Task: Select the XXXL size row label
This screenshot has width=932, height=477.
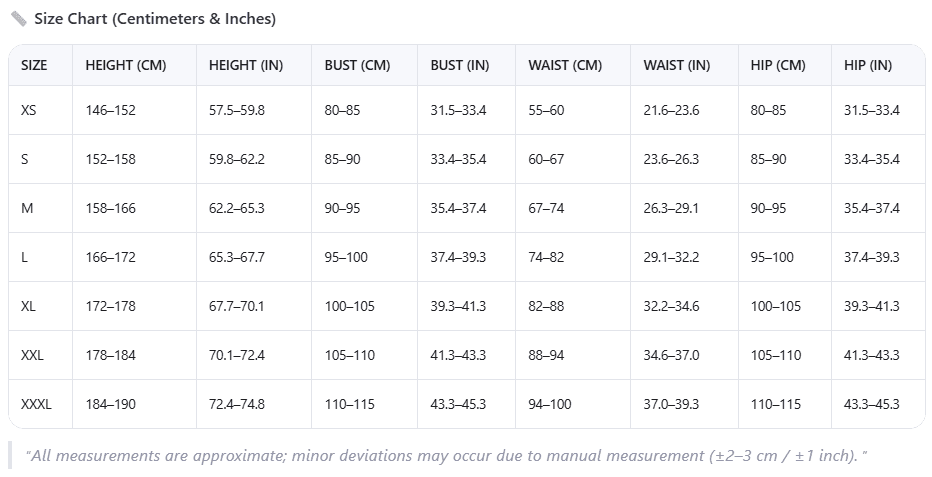Action: tap(36, 405)
